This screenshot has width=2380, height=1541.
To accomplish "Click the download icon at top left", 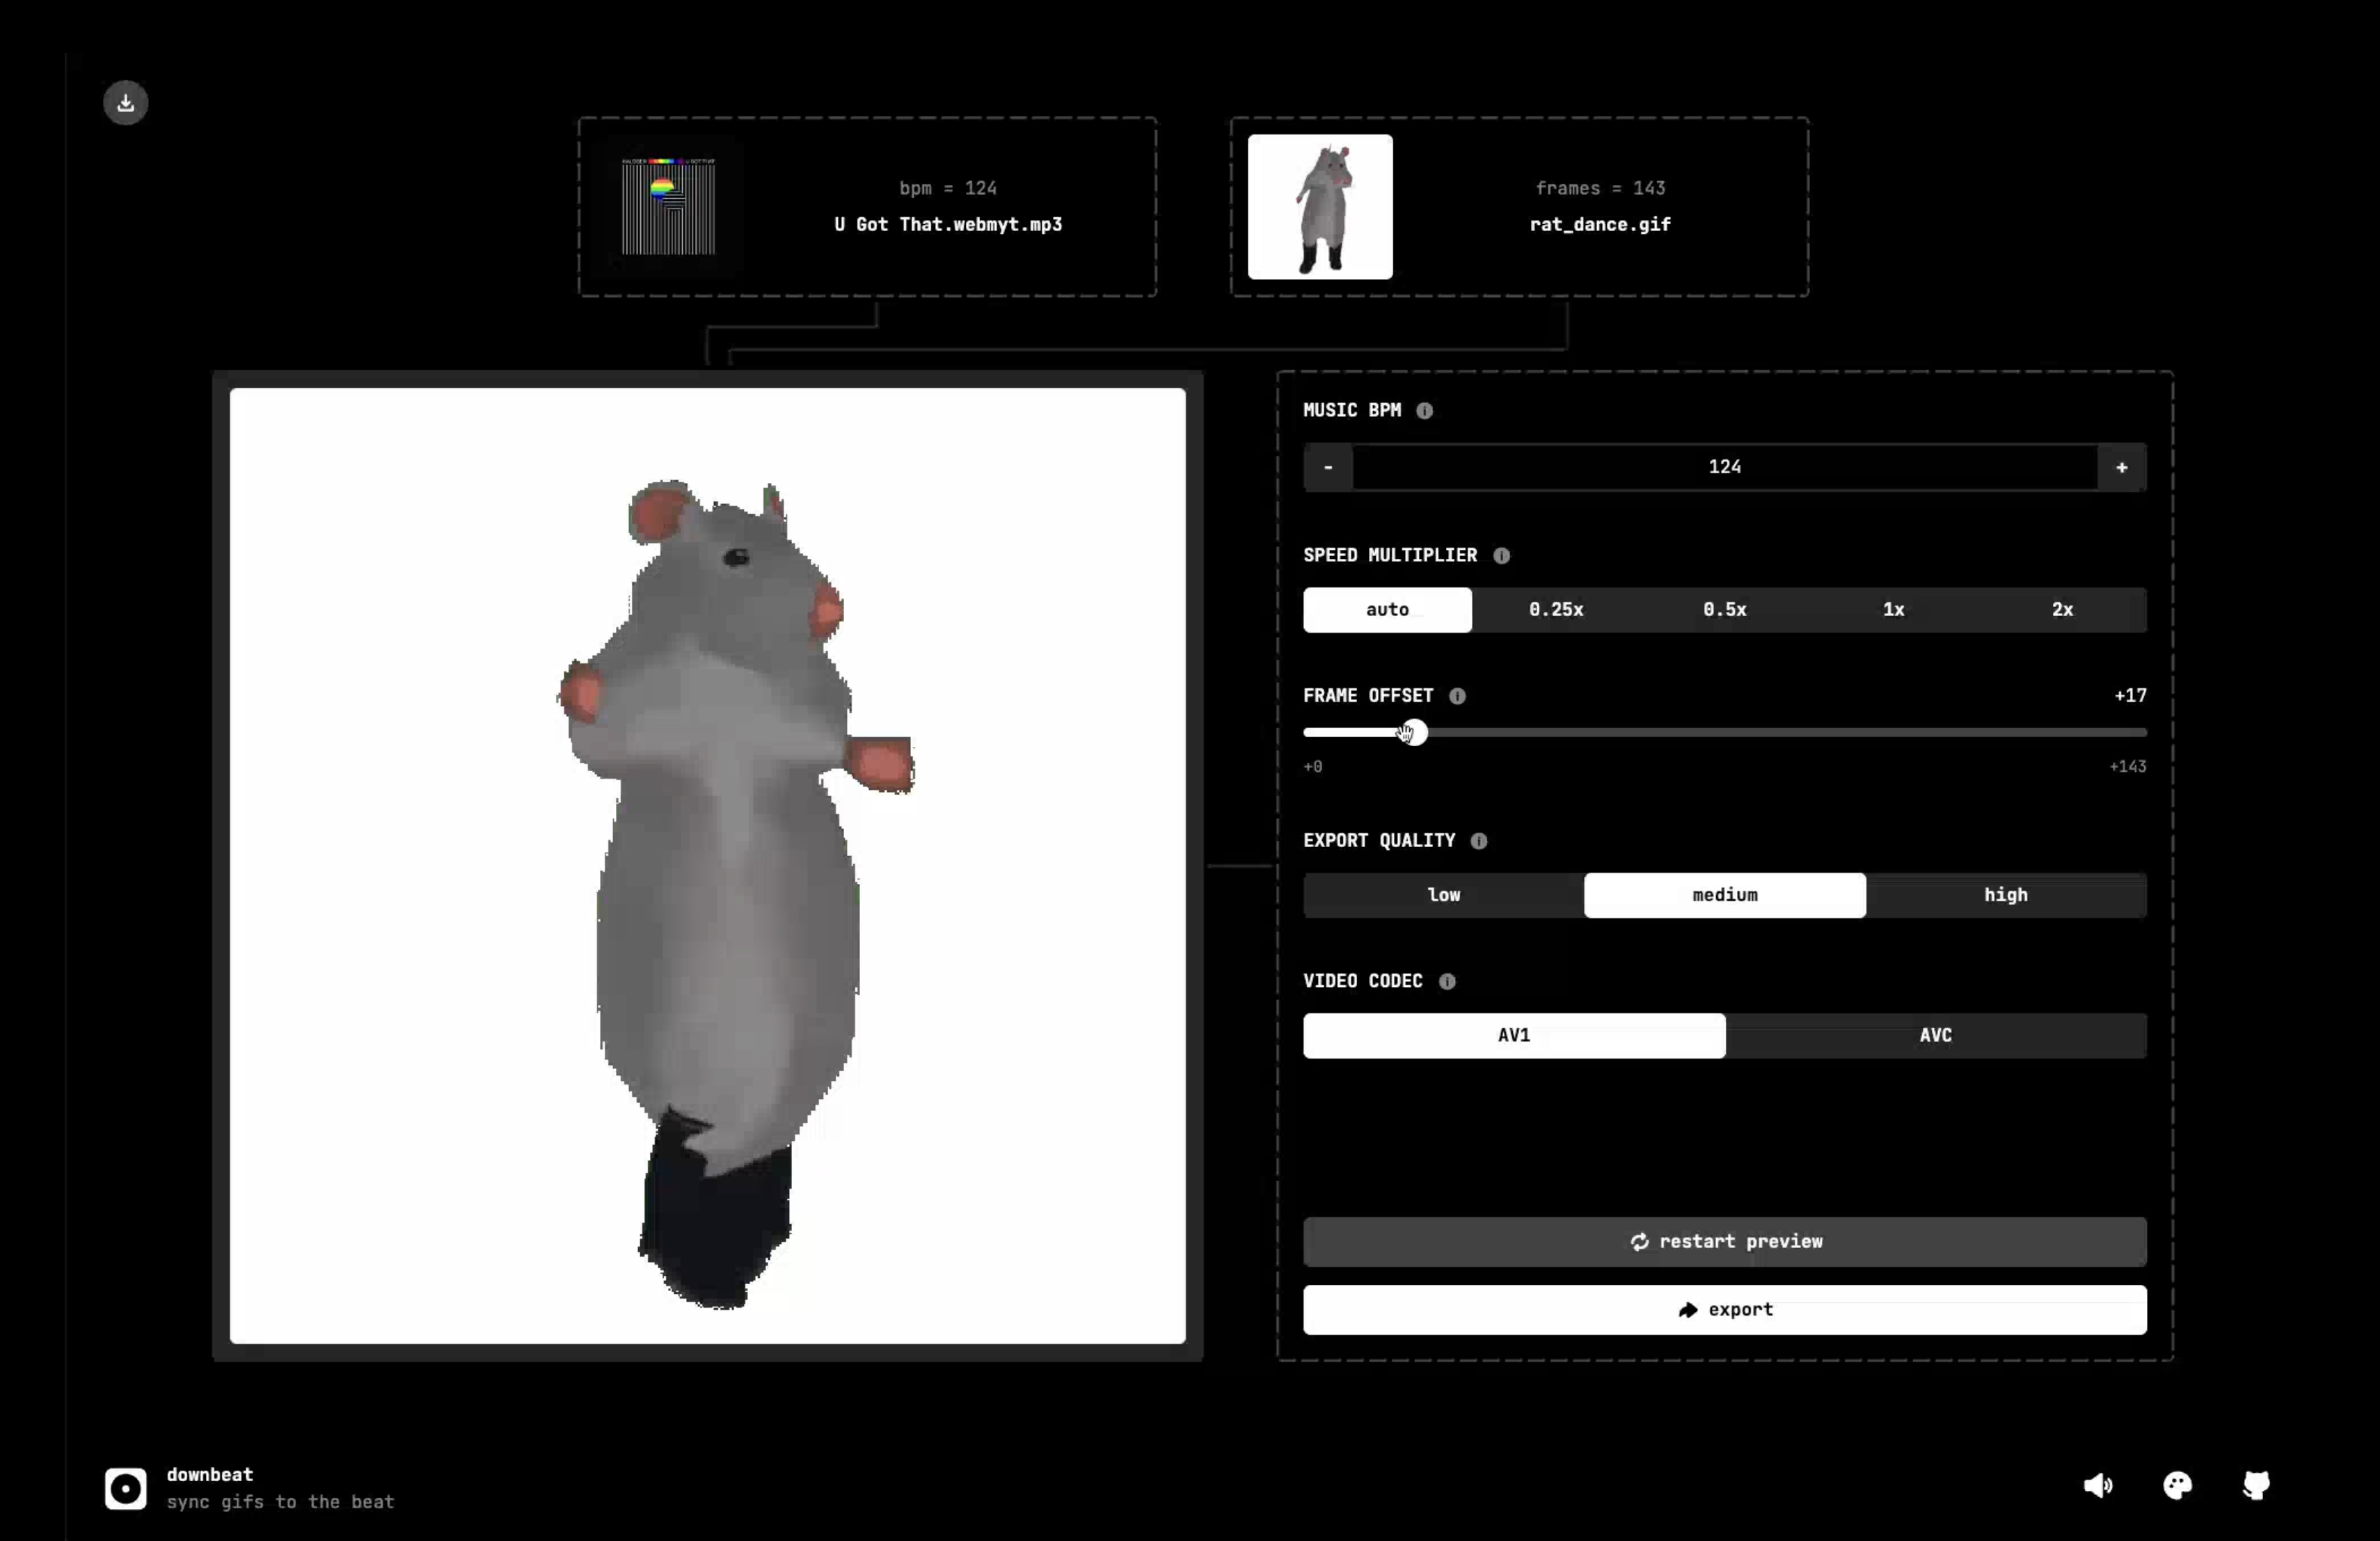I will 126,103.
